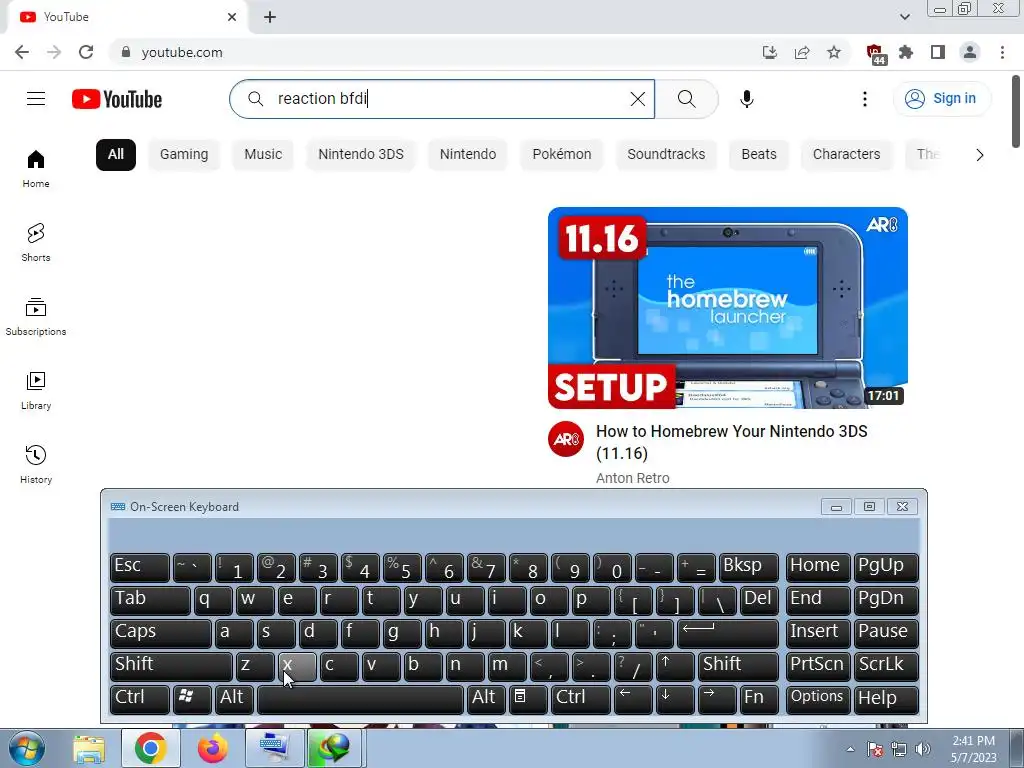Select the Nintendo 3DS filter chip

click(x=361, y=155)
